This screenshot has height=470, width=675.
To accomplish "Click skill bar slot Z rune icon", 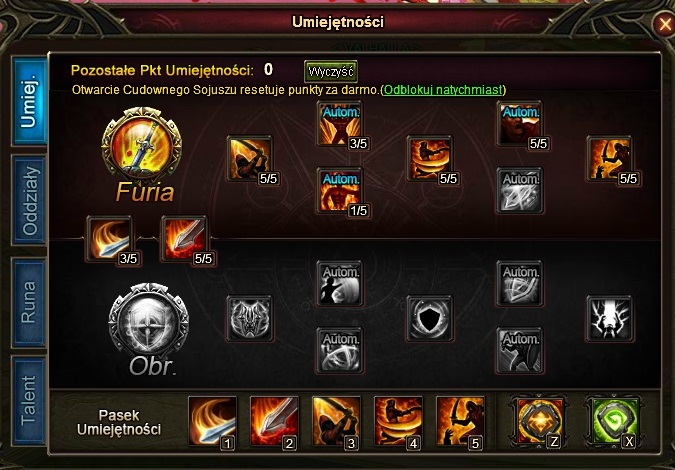I will tap(540, 421).
